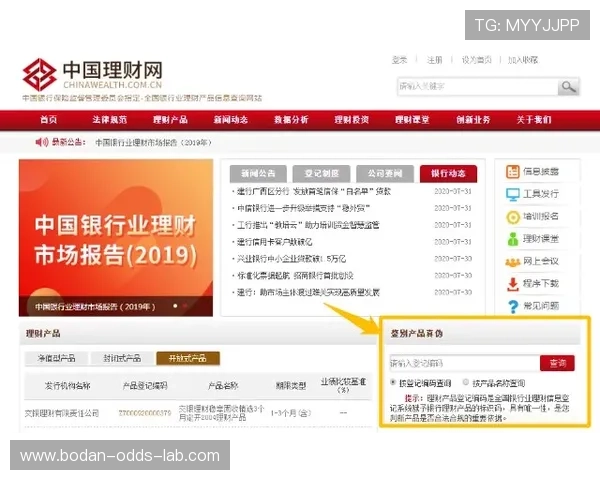Open the 新闻动态 navigation item

coord(231,120)
